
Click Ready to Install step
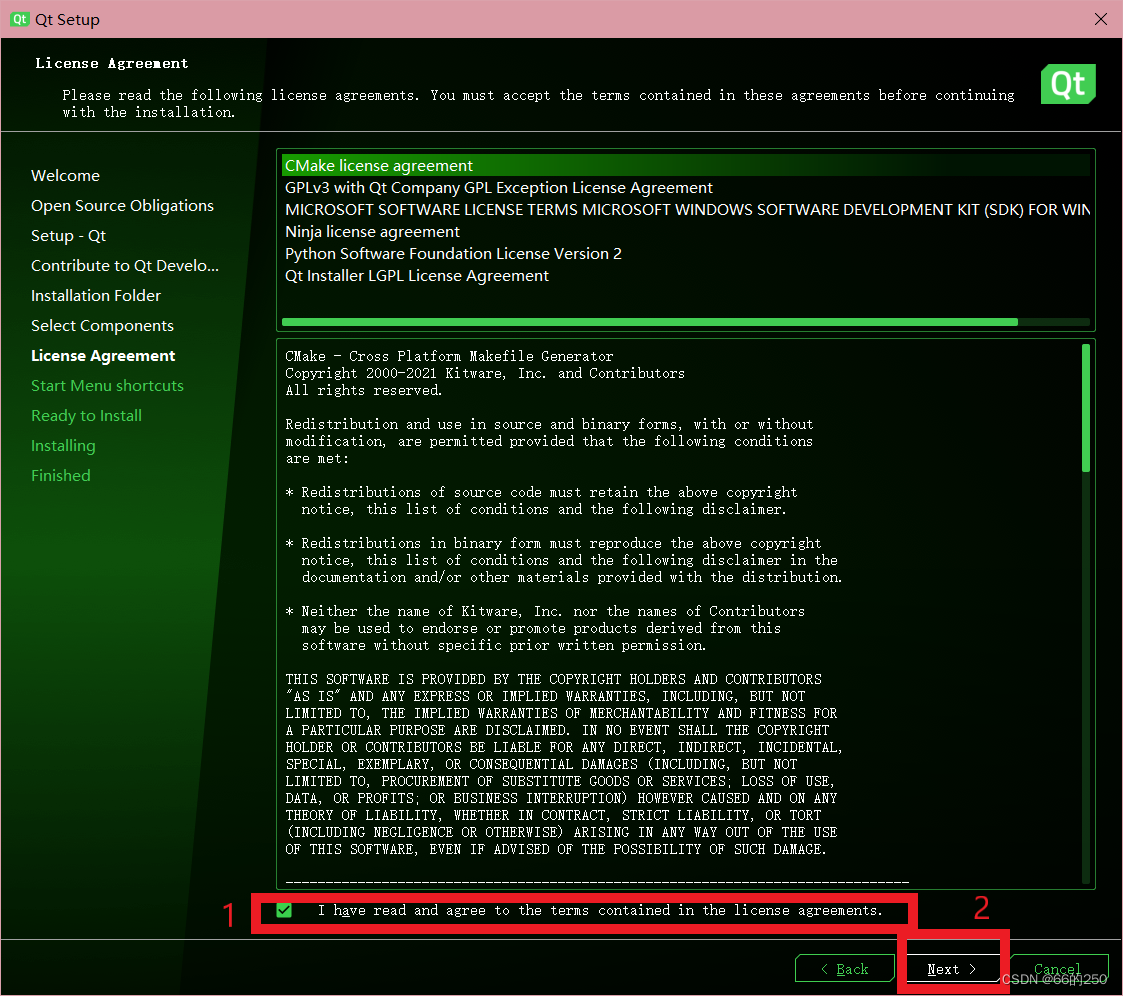(x=87, y=416)
